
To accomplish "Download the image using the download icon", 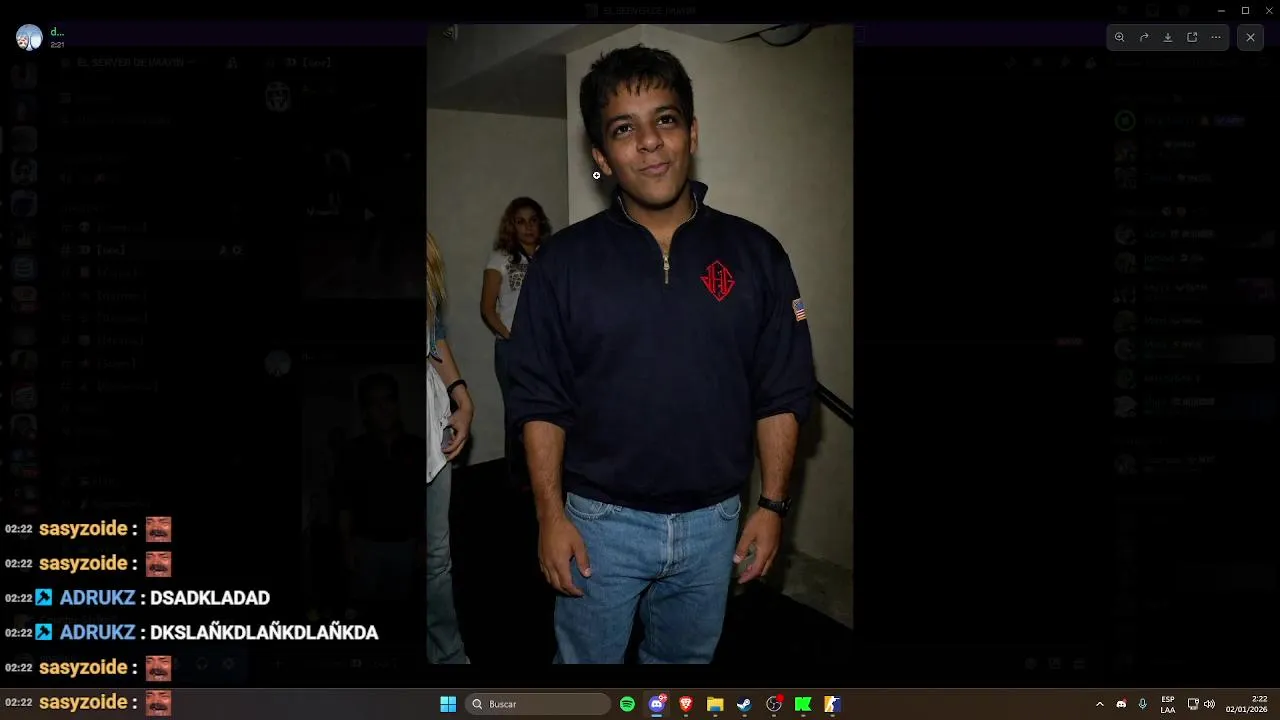I will pos(1168,37).
